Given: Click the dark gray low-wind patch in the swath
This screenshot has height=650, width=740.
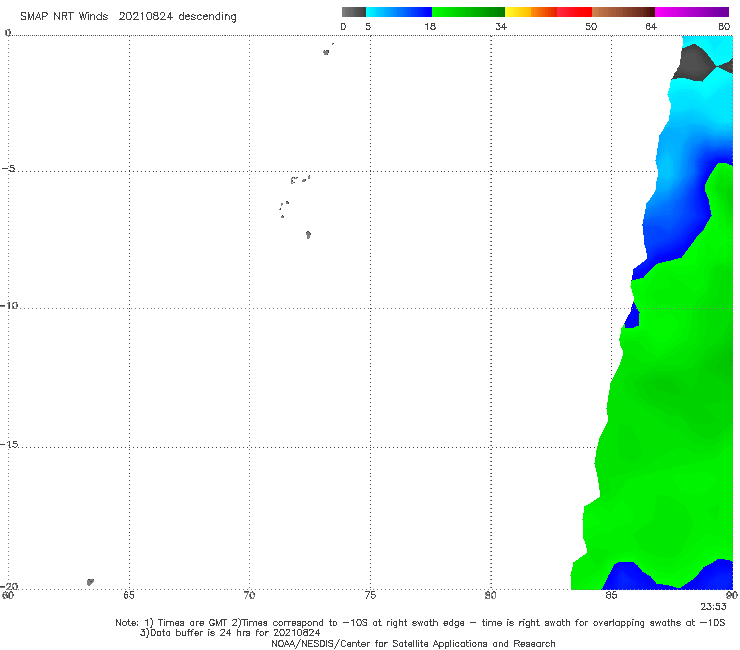Looking at the screenshot, I should point(694,62).
